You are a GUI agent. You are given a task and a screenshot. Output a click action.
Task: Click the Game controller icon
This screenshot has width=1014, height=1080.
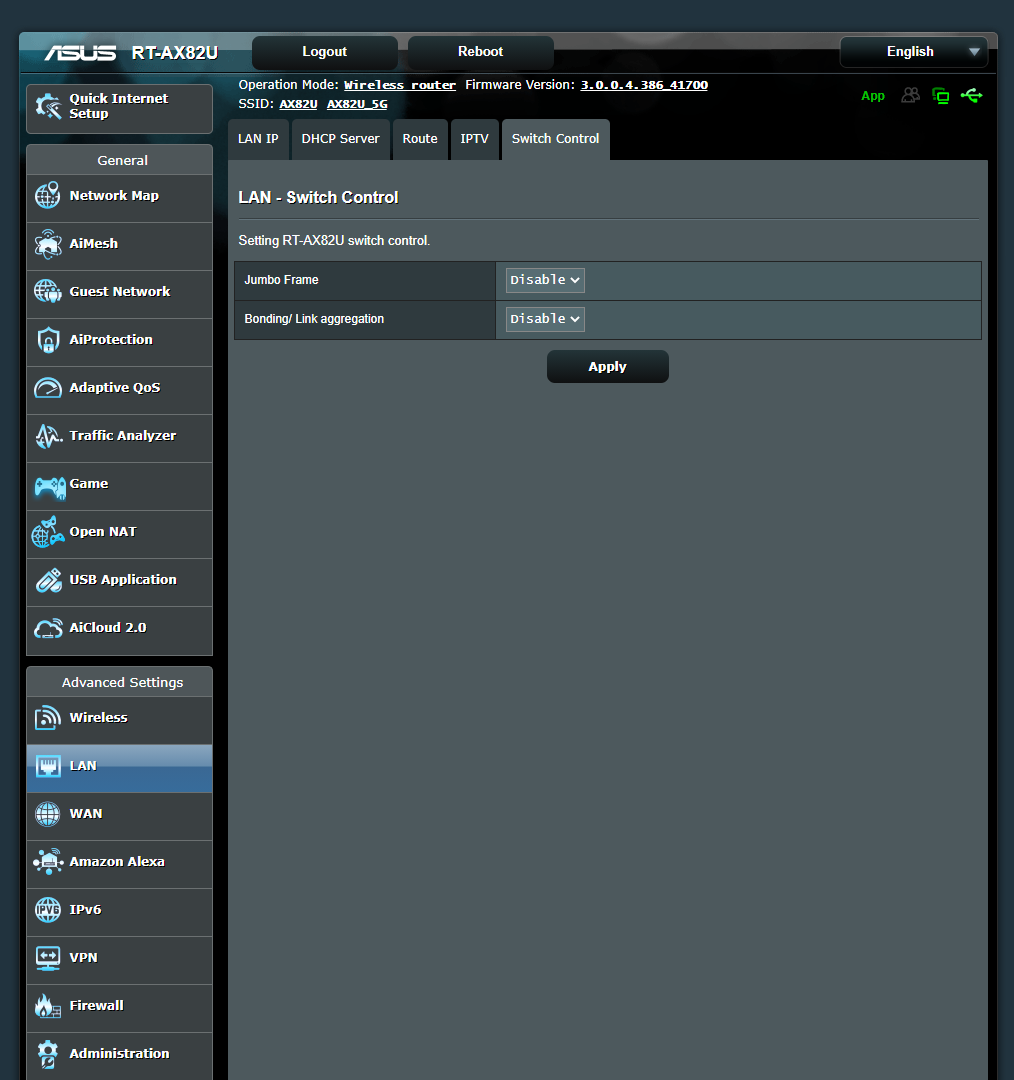click(50, 486)
